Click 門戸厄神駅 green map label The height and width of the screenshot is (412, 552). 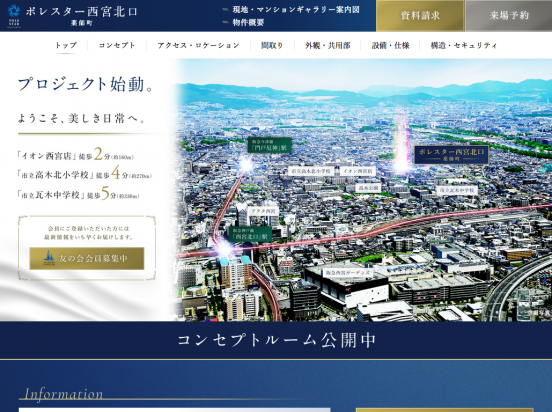click(x=270, y=145)
